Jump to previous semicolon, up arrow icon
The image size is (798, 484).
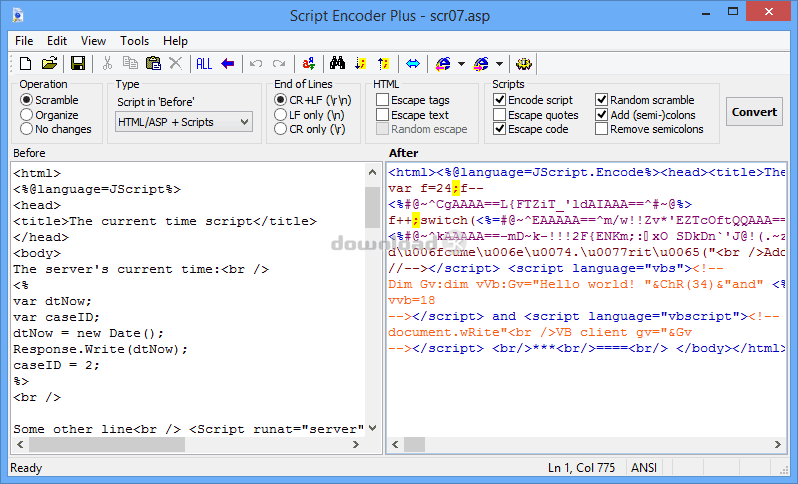[x=383, y=64]
